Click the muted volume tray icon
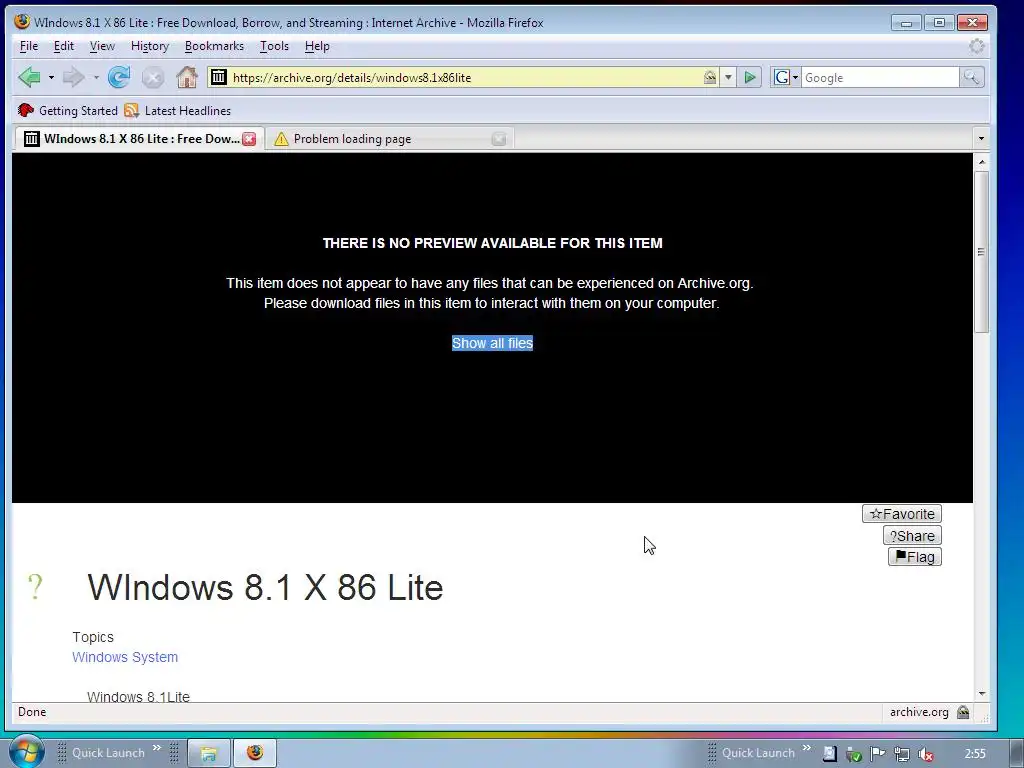 926,754
